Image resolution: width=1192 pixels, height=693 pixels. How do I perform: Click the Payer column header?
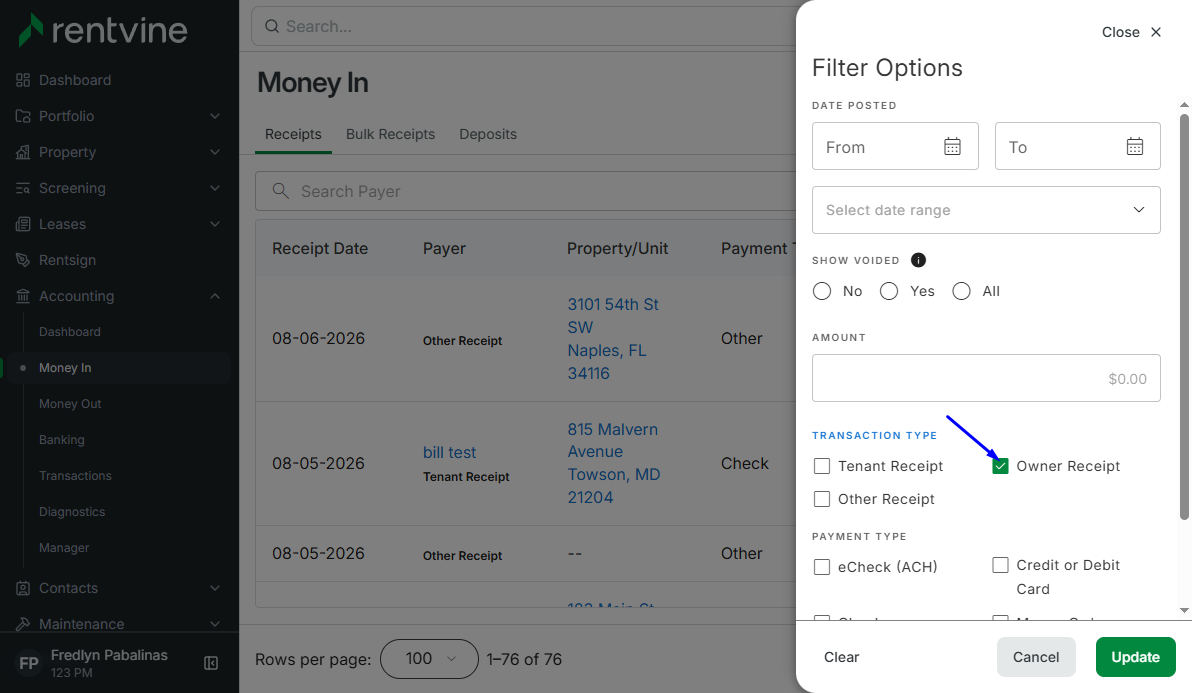pos(445,248)
